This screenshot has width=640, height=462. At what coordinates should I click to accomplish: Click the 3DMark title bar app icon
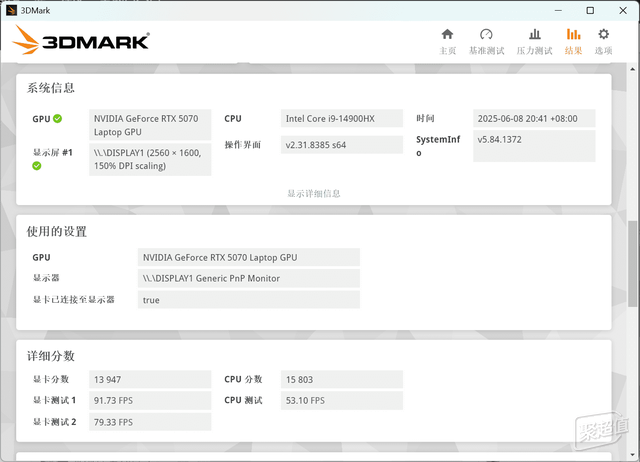tap(11, 11)
